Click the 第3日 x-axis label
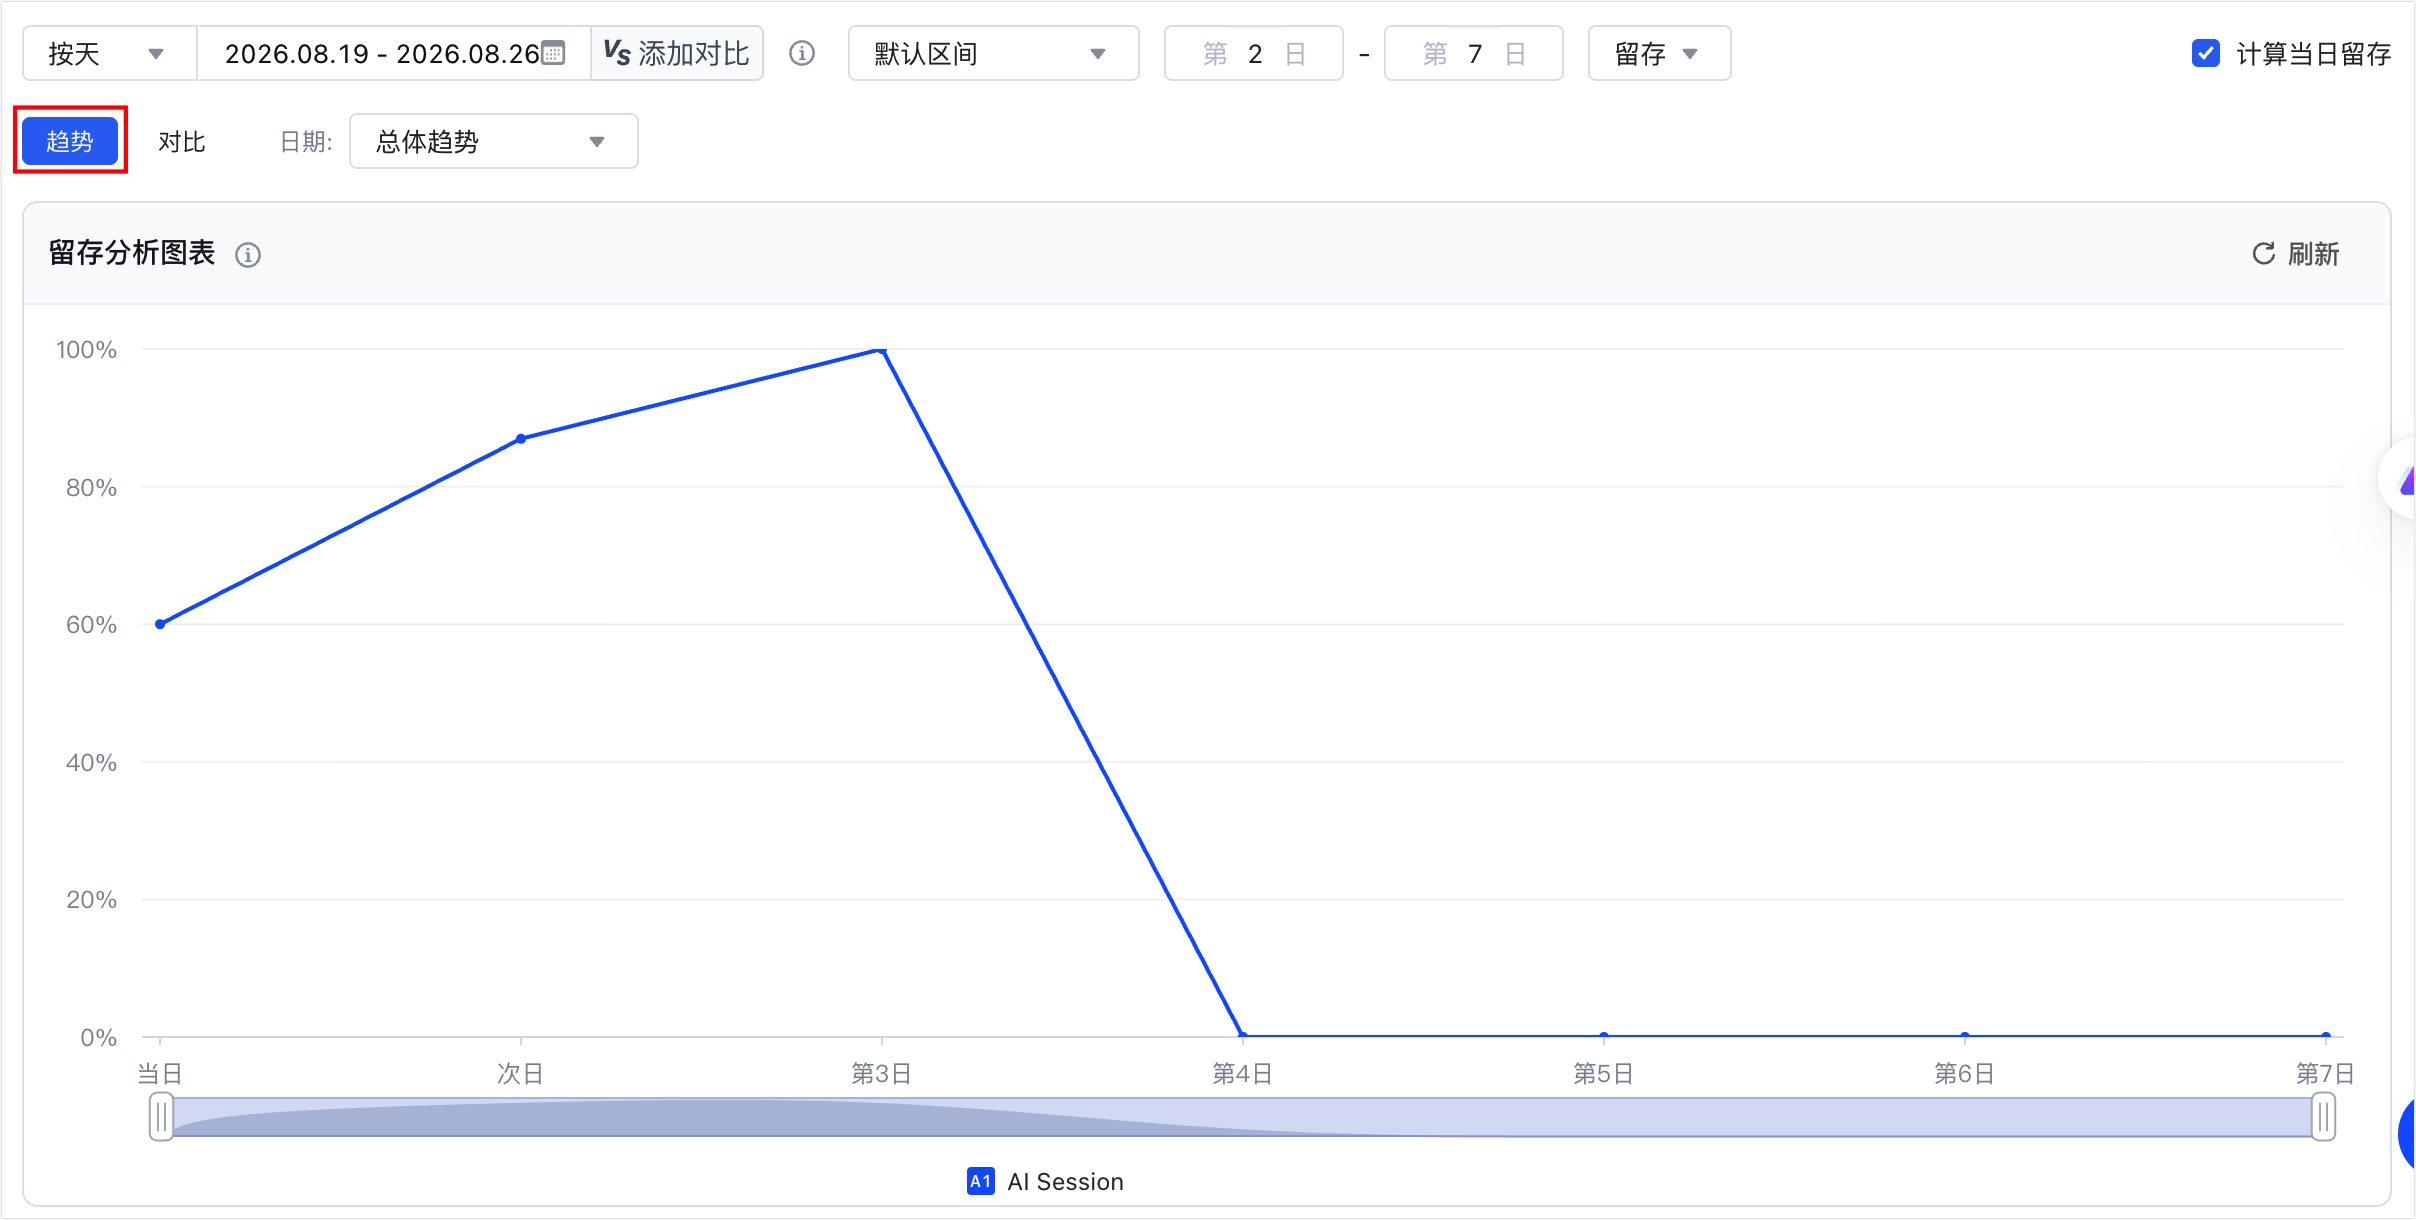This screenshot has width=2416, height=1220. [x=881, y=1074]
